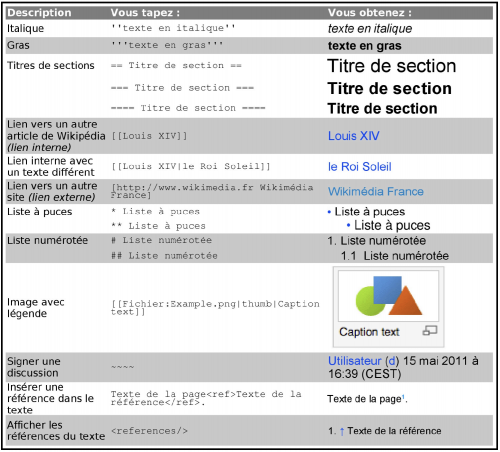This screenshot has width=500, height=452.
Task: Click the 'Image avec légende' label
Action: tap(36, 308)
